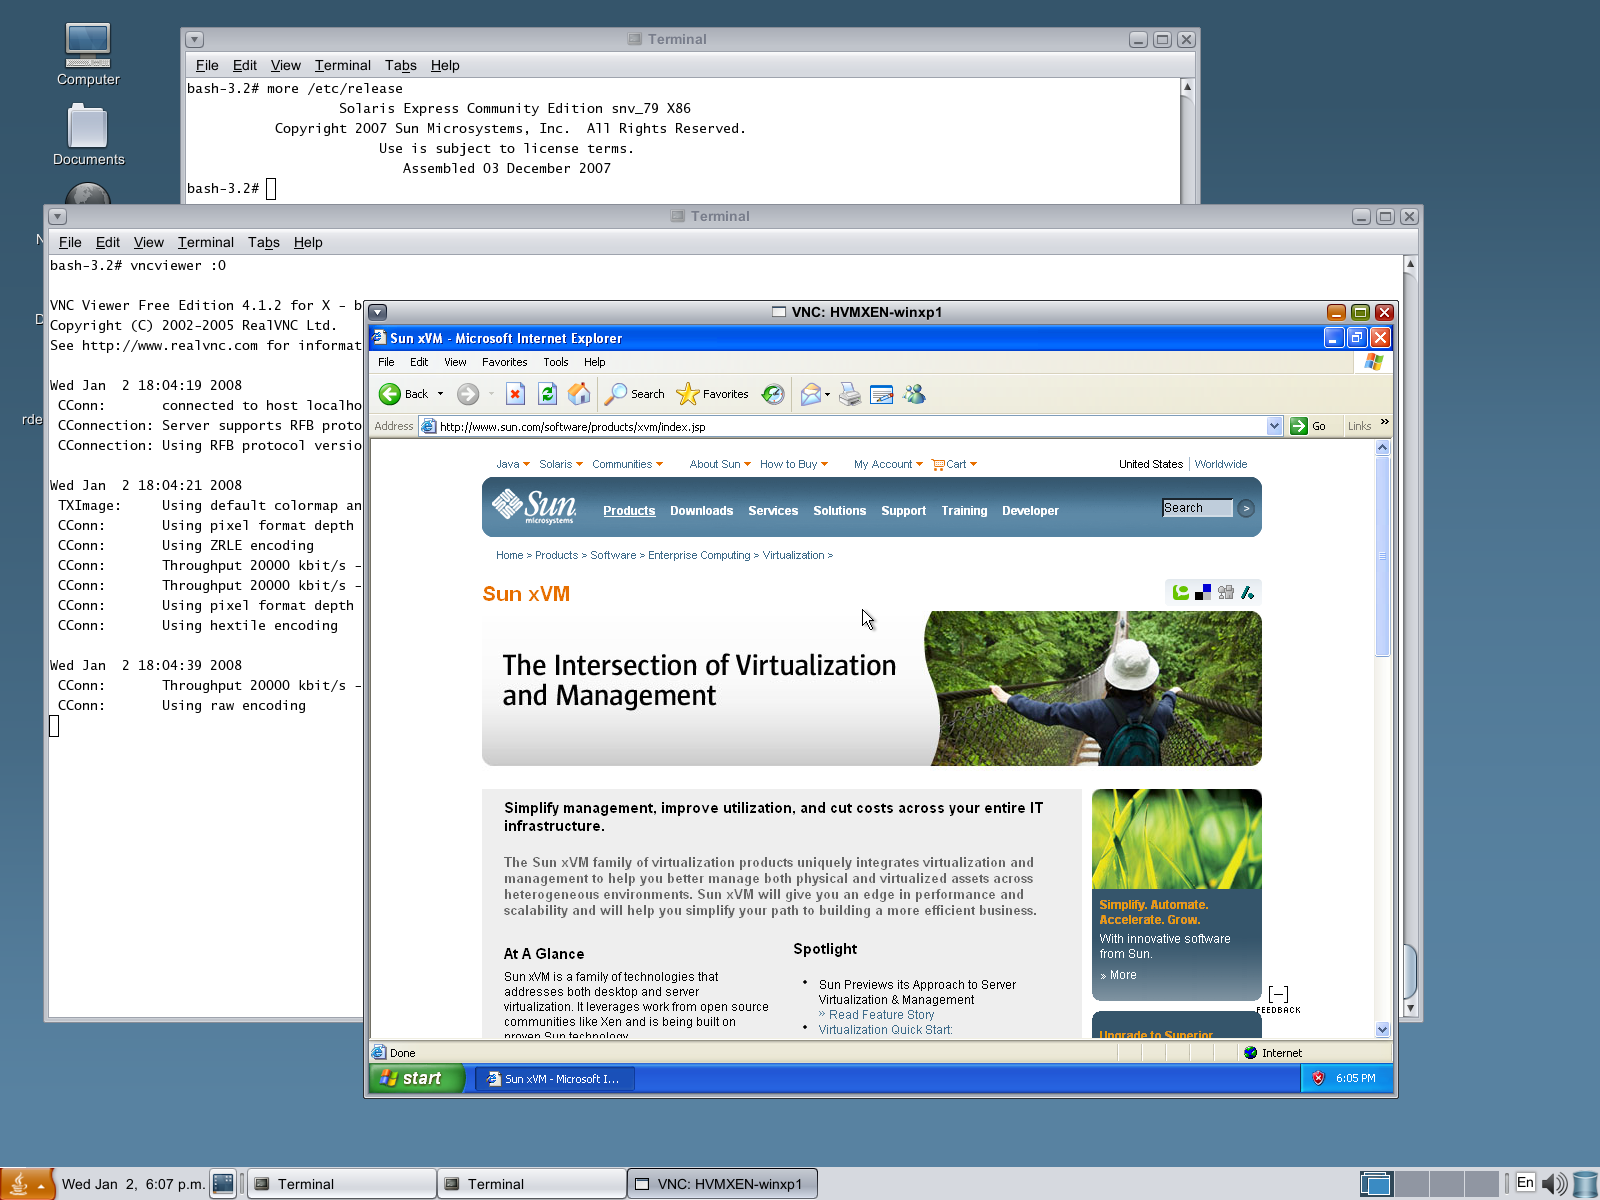Click the IE Messenger people icon
The width and height of the screenshot is (1600, 1200).
point(914,394)
